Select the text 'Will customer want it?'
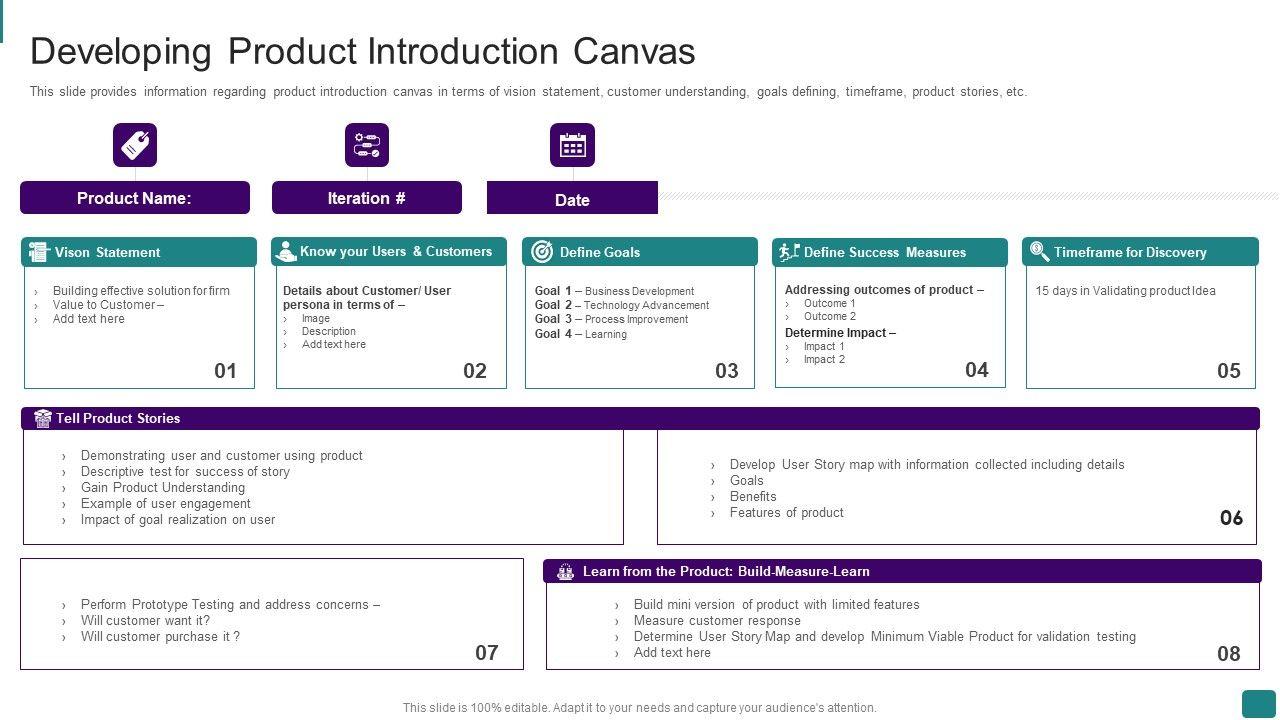This screenshot has width=1280, height=720. coord(145,620)
